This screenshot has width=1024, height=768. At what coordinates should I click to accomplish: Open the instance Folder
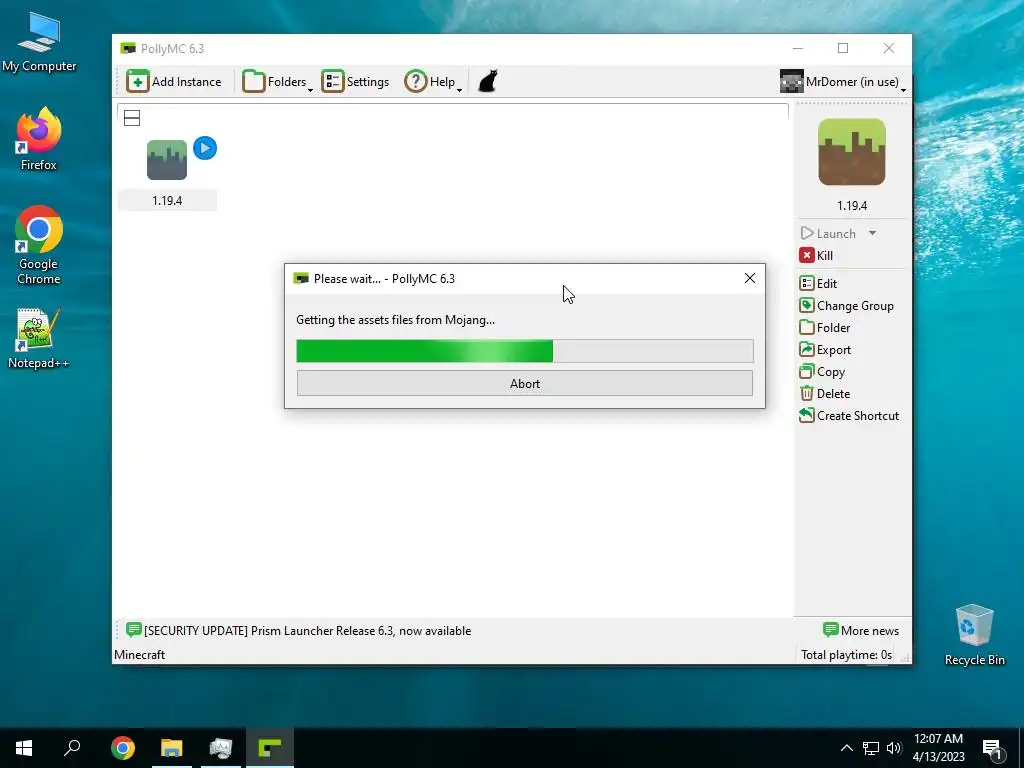[825, 328]
